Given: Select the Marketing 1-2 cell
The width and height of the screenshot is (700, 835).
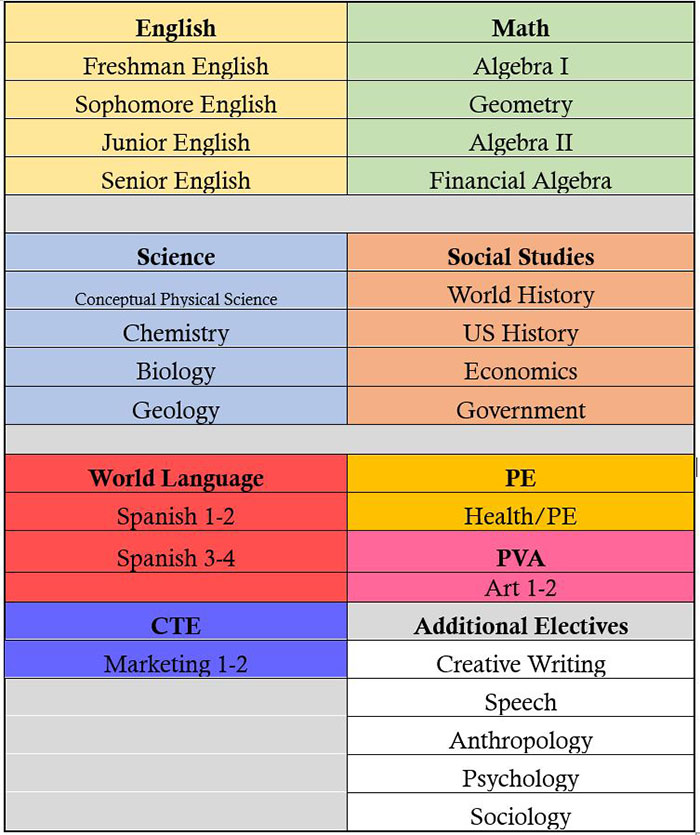Looking at the screenshot, I should click(x=176, y=660).
